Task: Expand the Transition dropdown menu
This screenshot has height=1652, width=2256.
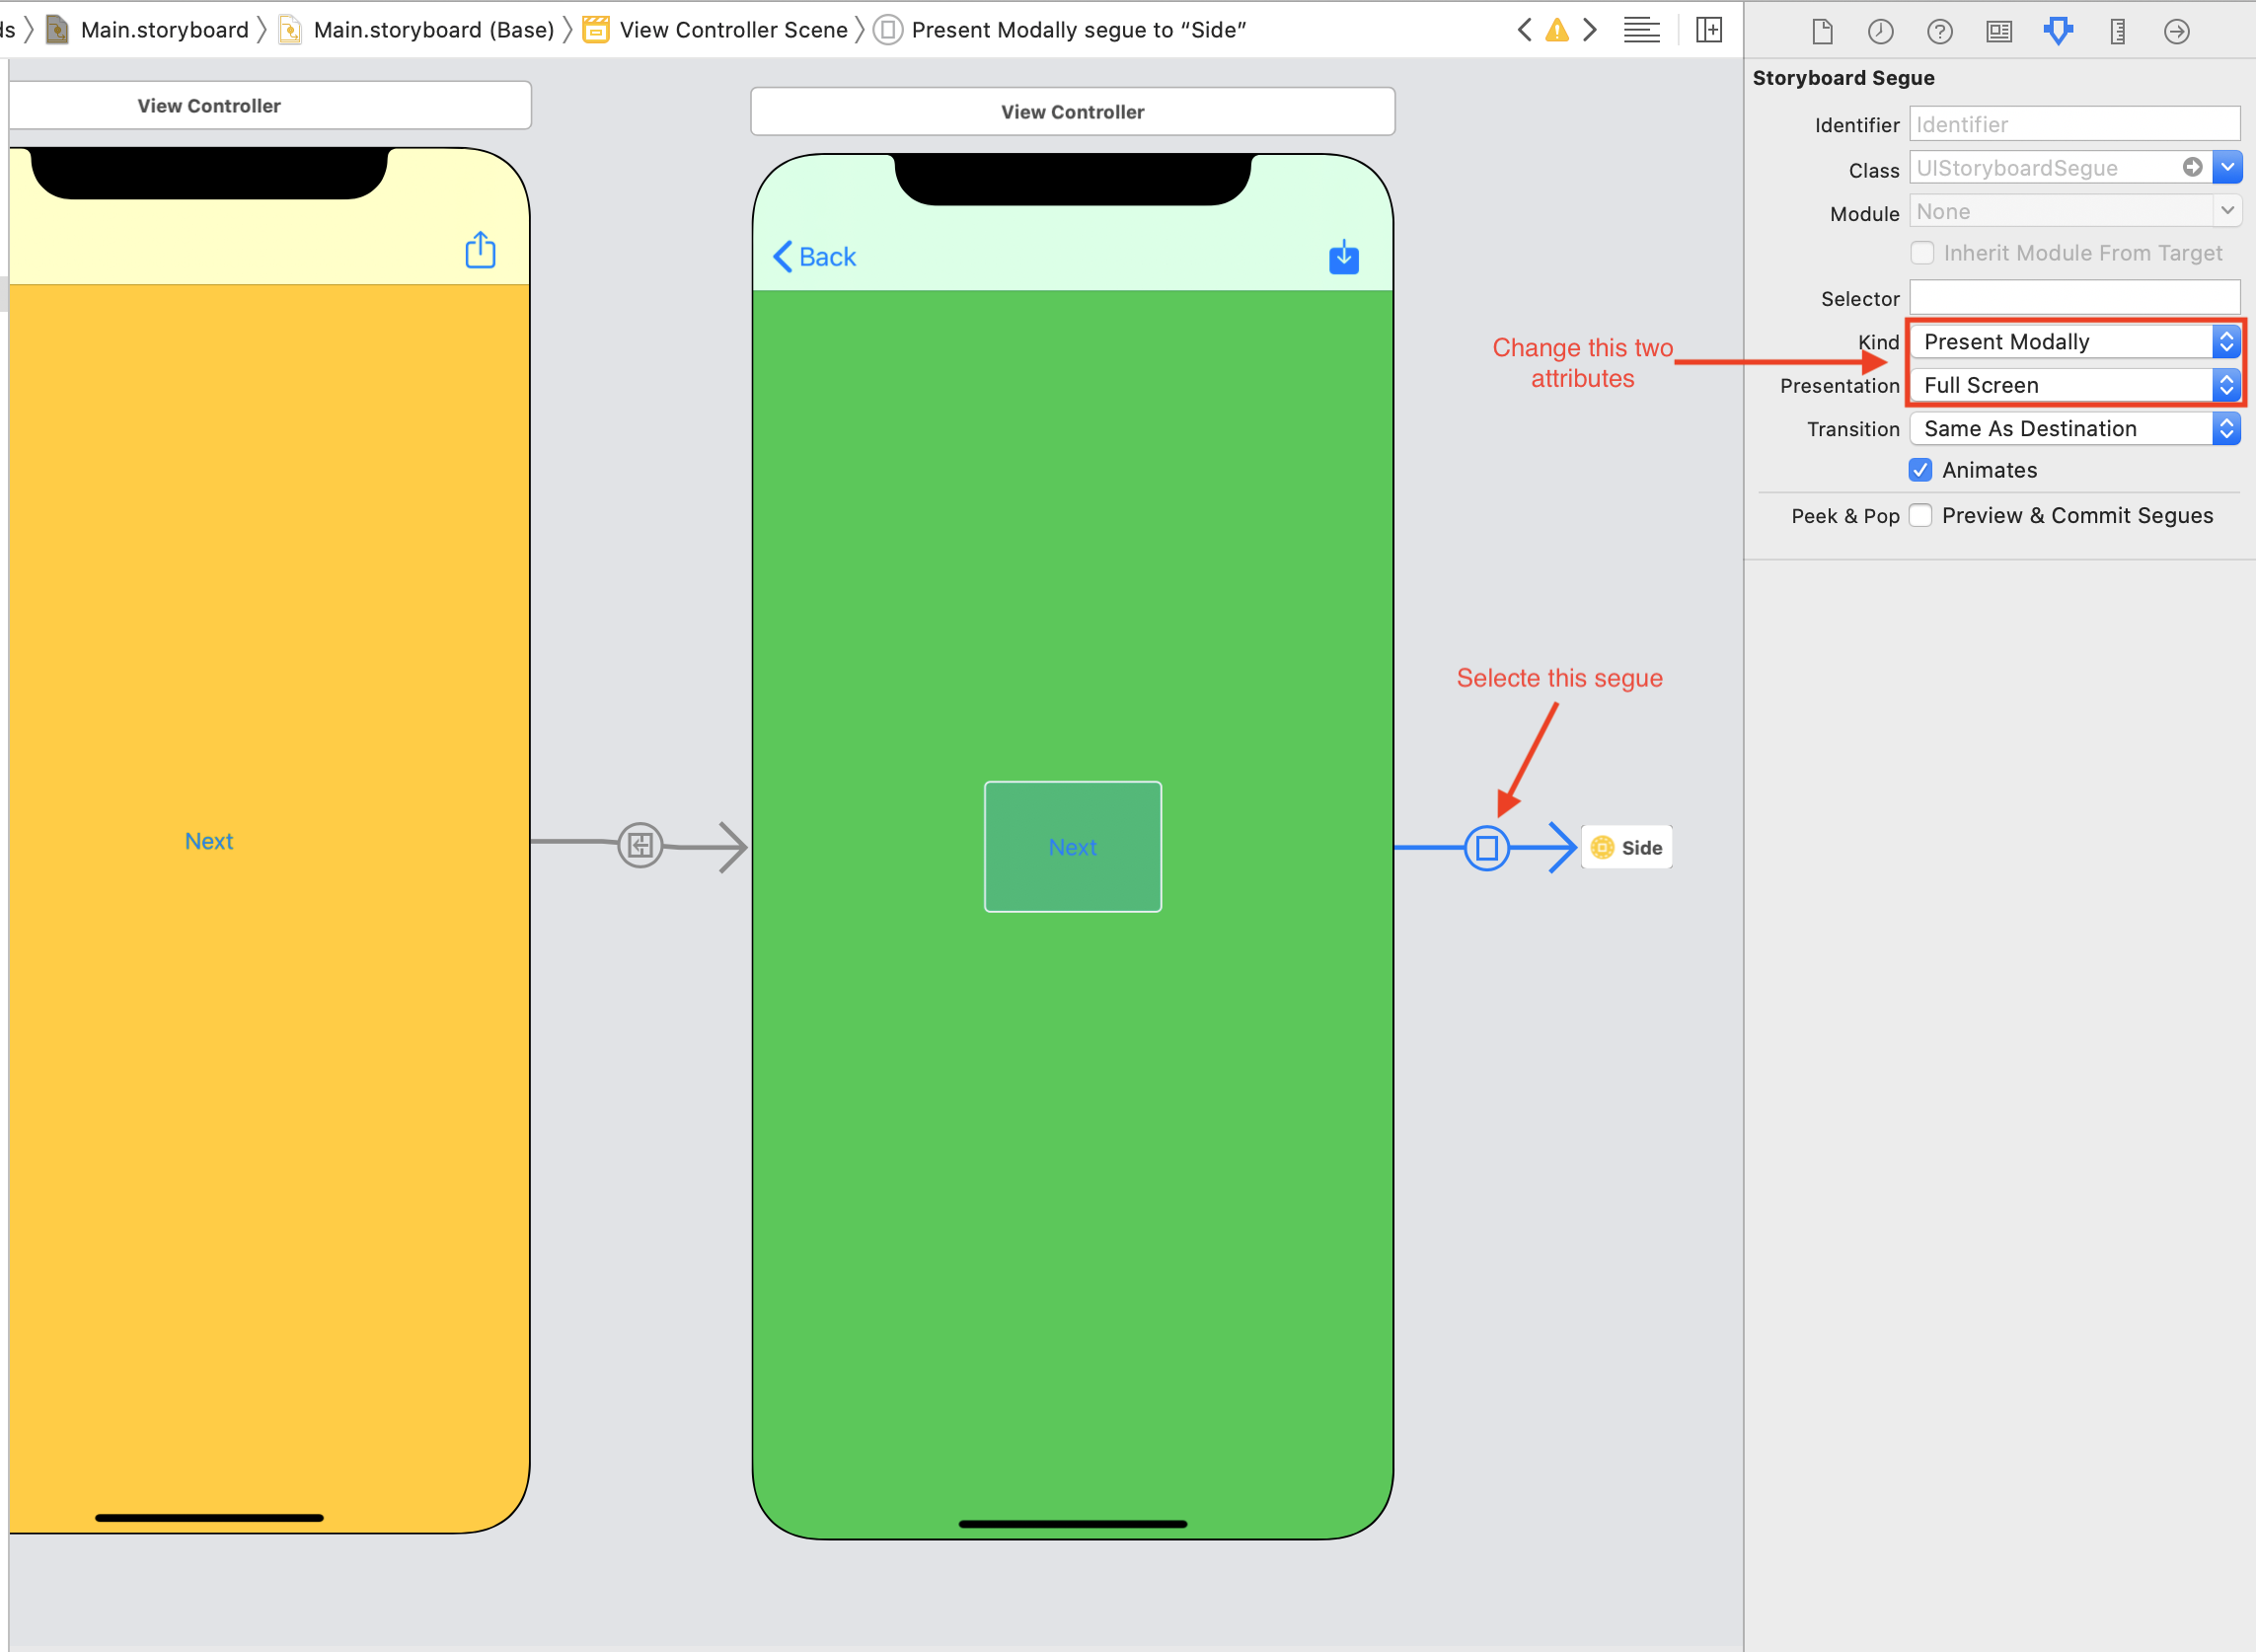Action: pos(2228,425)
